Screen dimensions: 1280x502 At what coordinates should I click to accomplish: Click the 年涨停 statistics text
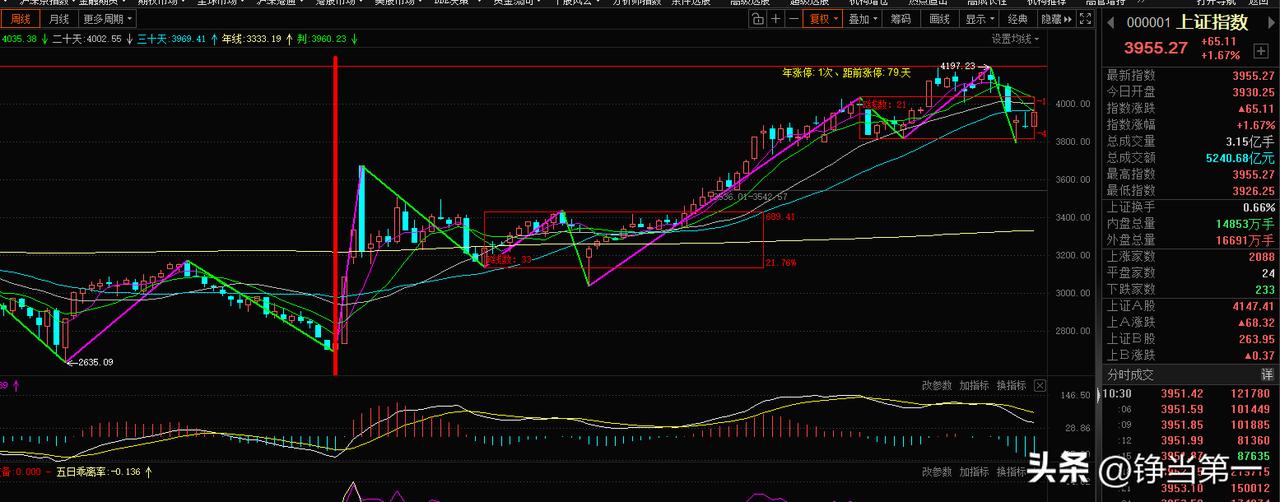click(x=846, y=72)
